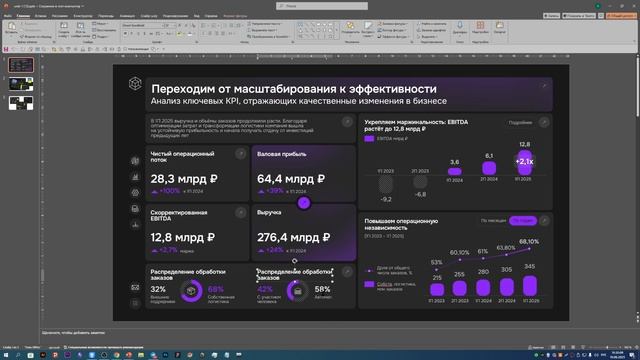Image resolution: width=640 pixels, height=360 pixels.
Task: Click the Clear Formatting icon
Action: [x=193, y=25]
